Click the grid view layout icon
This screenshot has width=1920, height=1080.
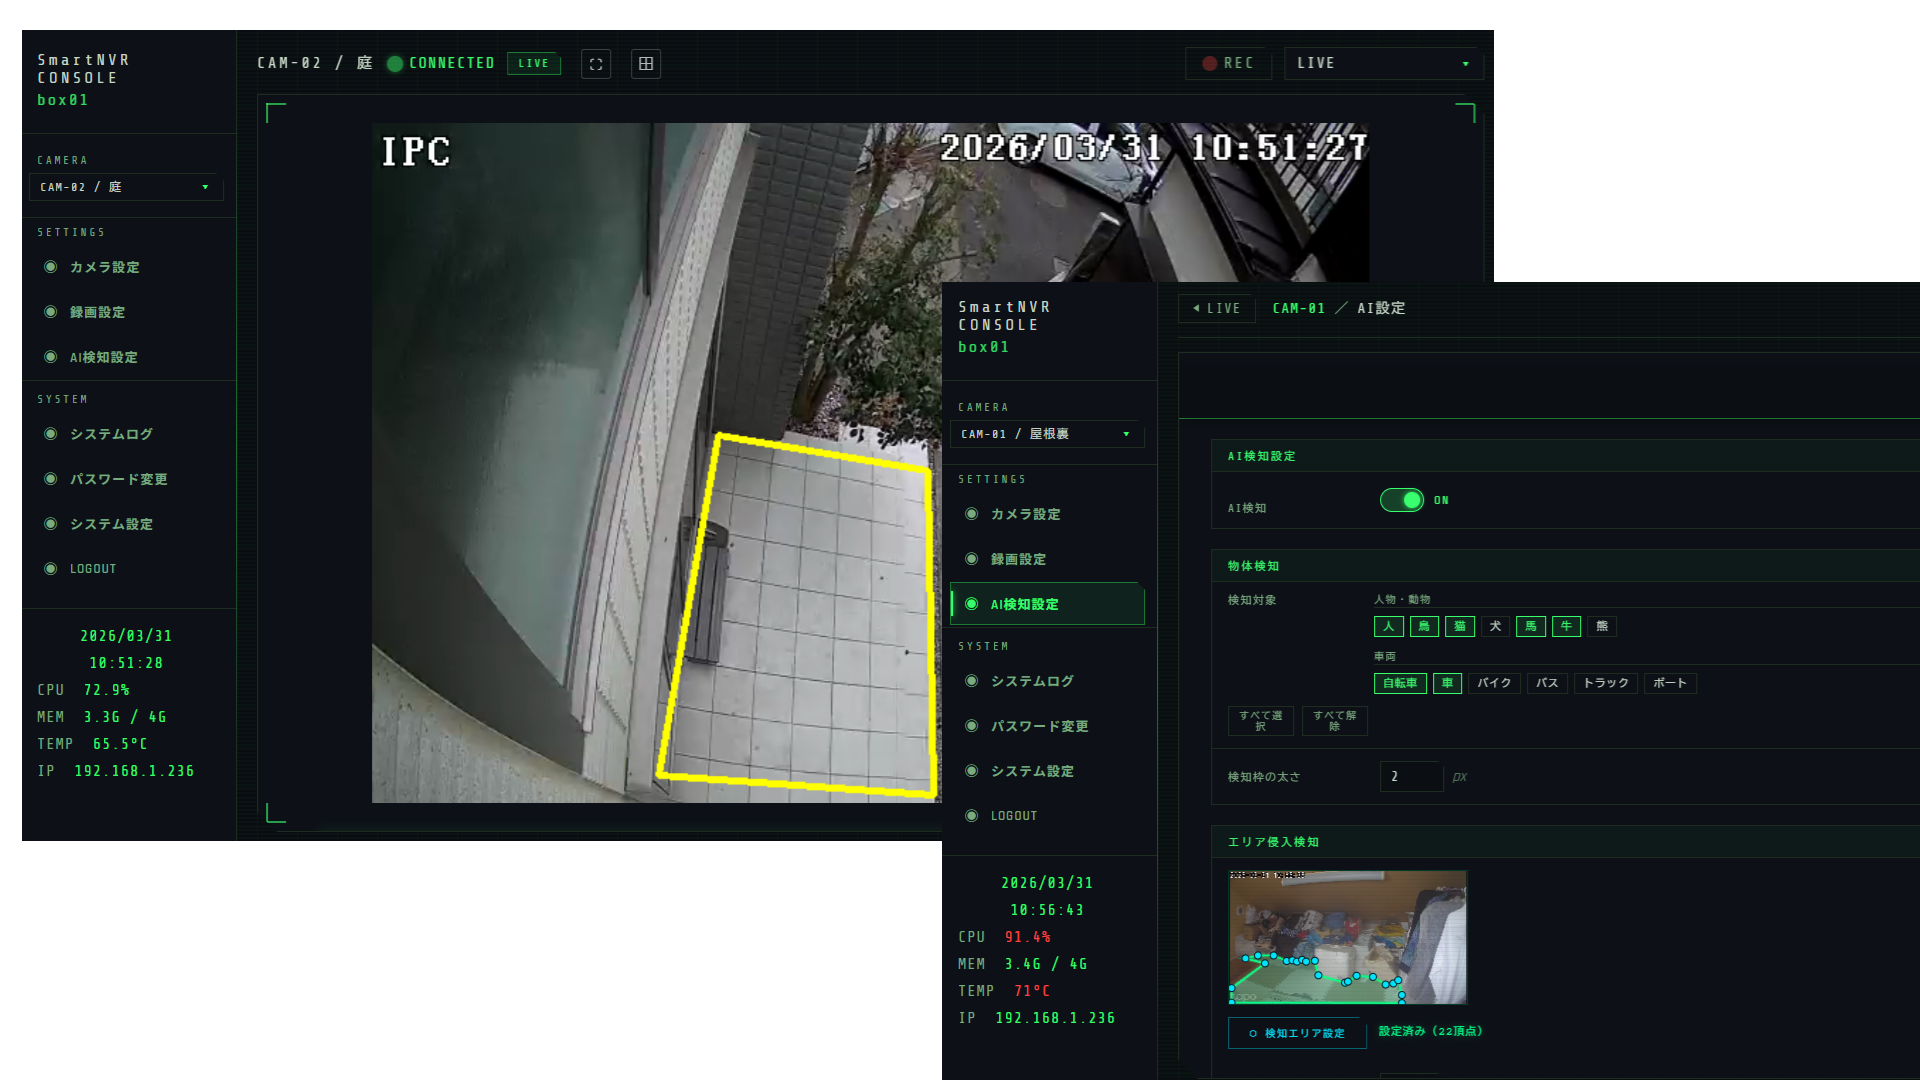(x=646, y=64)
